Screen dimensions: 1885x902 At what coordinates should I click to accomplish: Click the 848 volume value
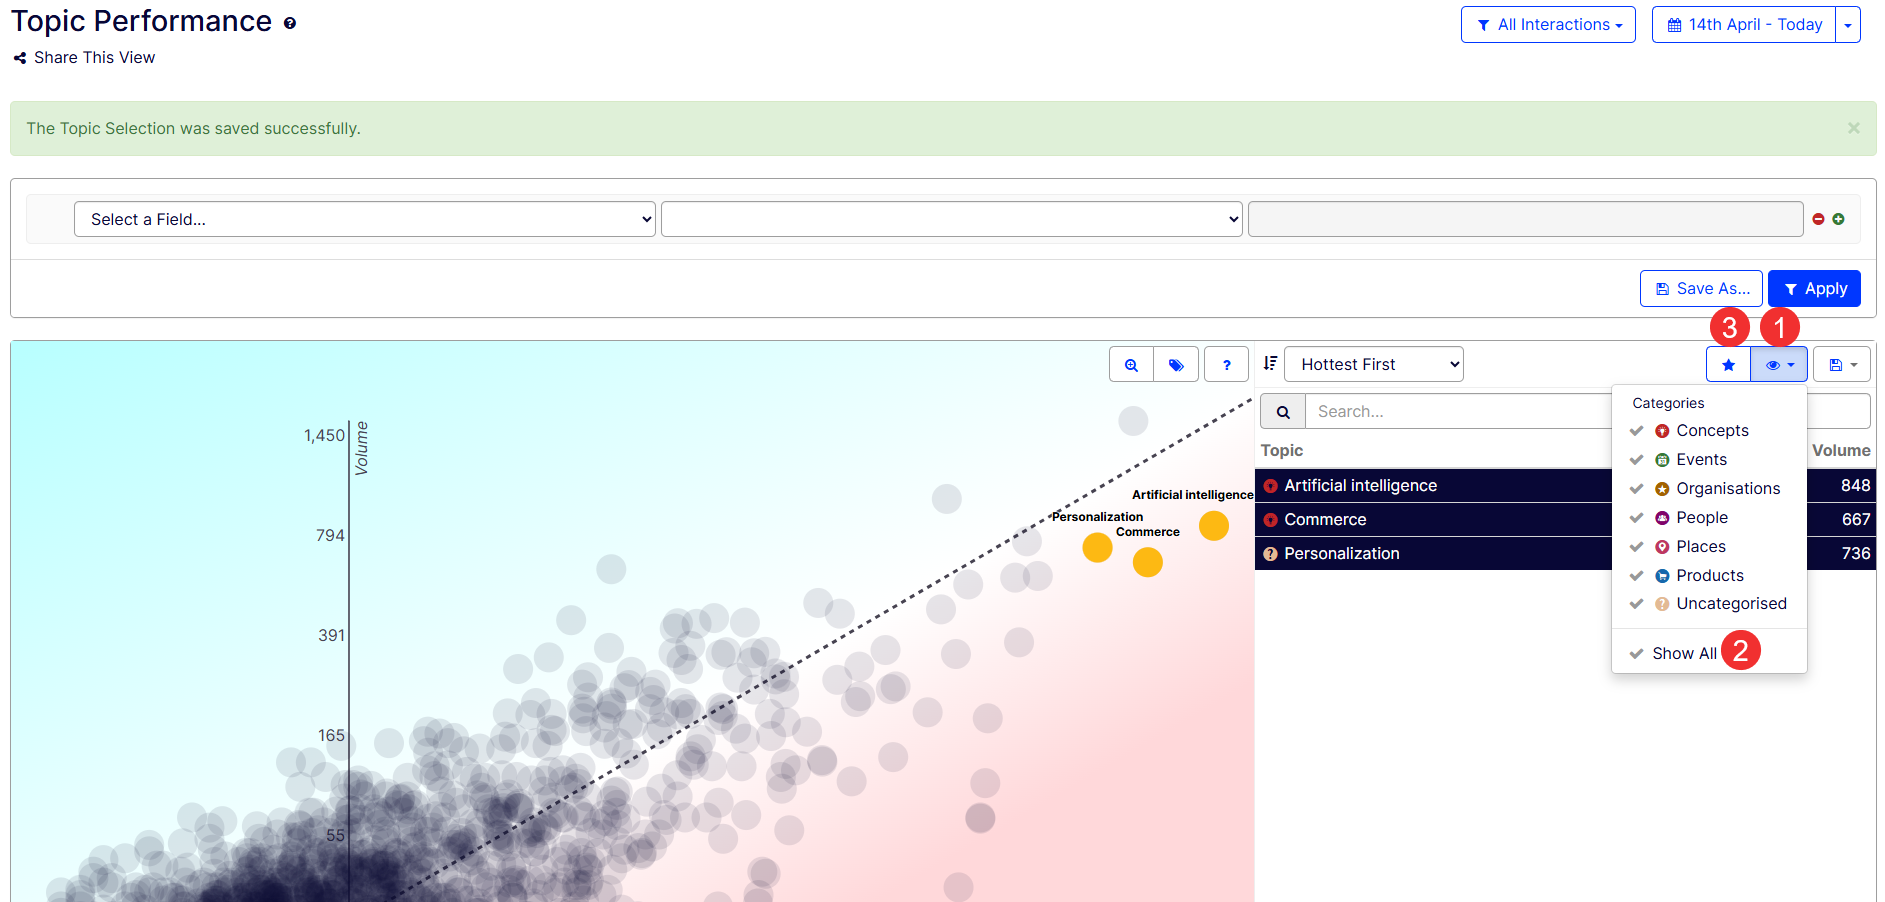(1855, 486)
